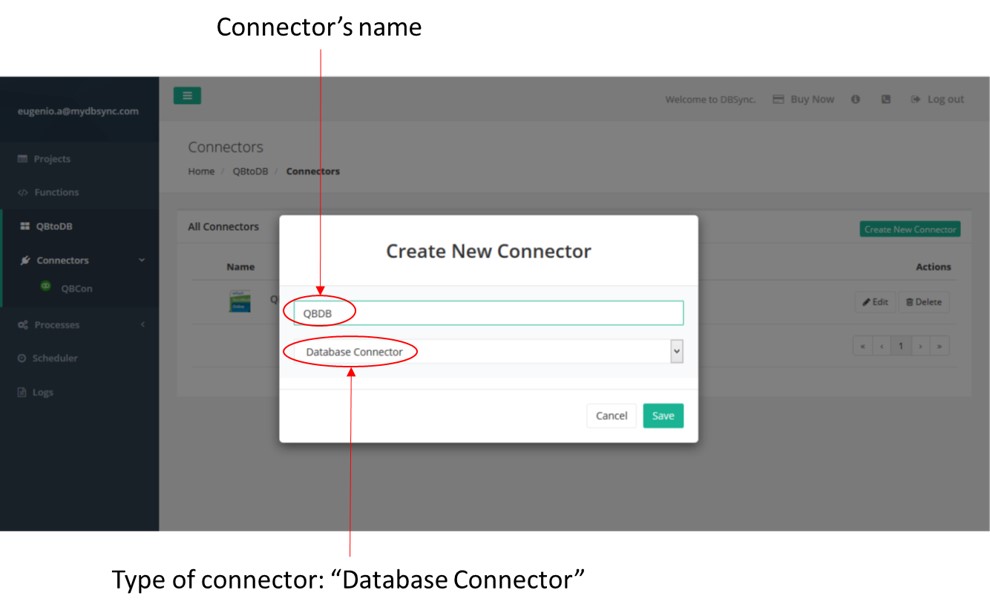
Task: Open Functions in the sidebar
Action: click(x=55, y=193)
